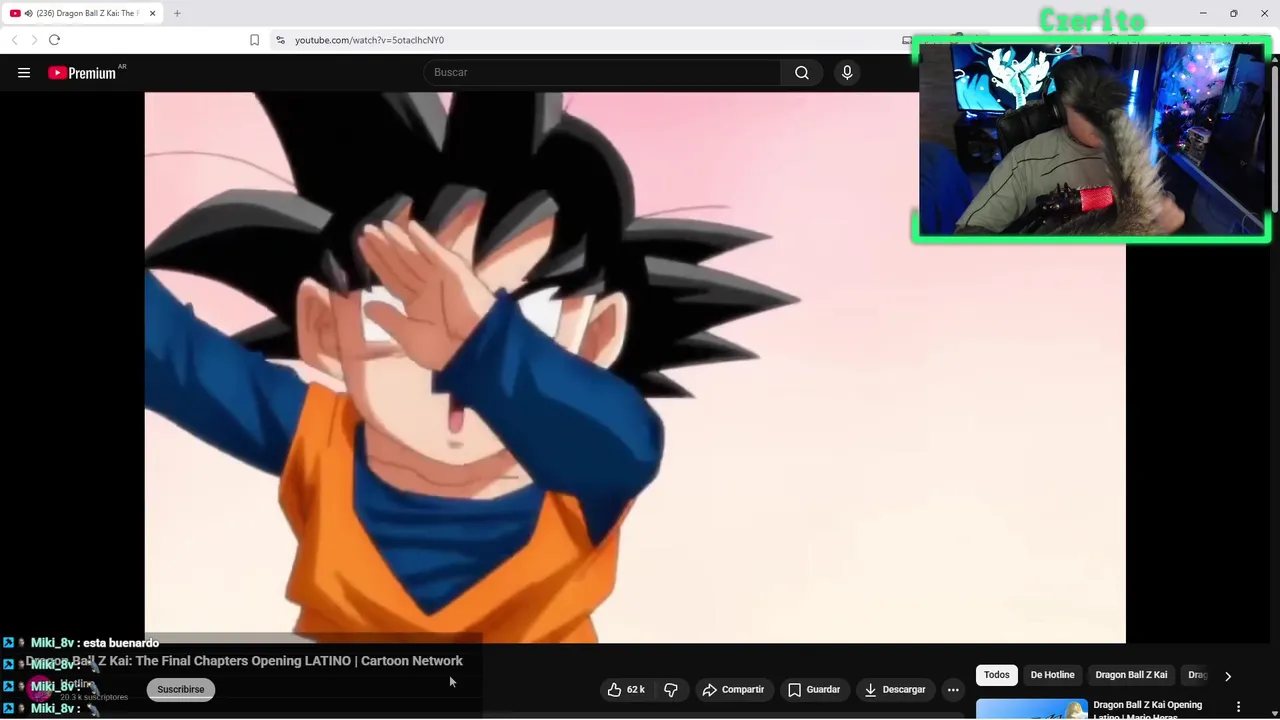Close the Dragon Ball Z Kai tab
This screenshot has height=720, width=1280.
(x=152, y=13)
